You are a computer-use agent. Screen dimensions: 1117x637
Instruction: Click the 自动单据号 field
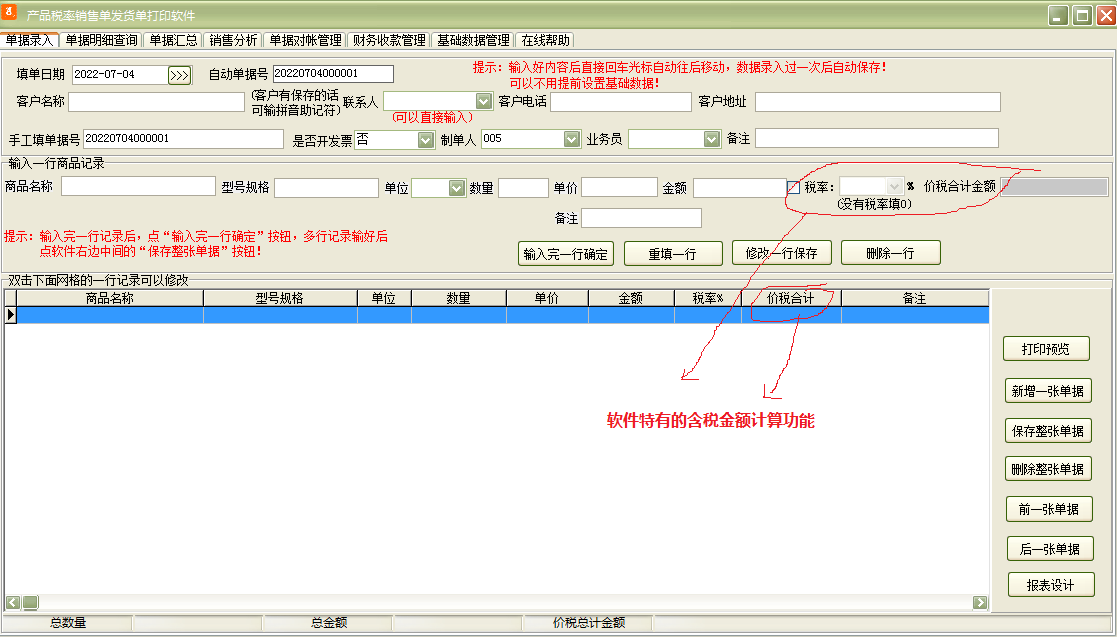tap(333, 73)
